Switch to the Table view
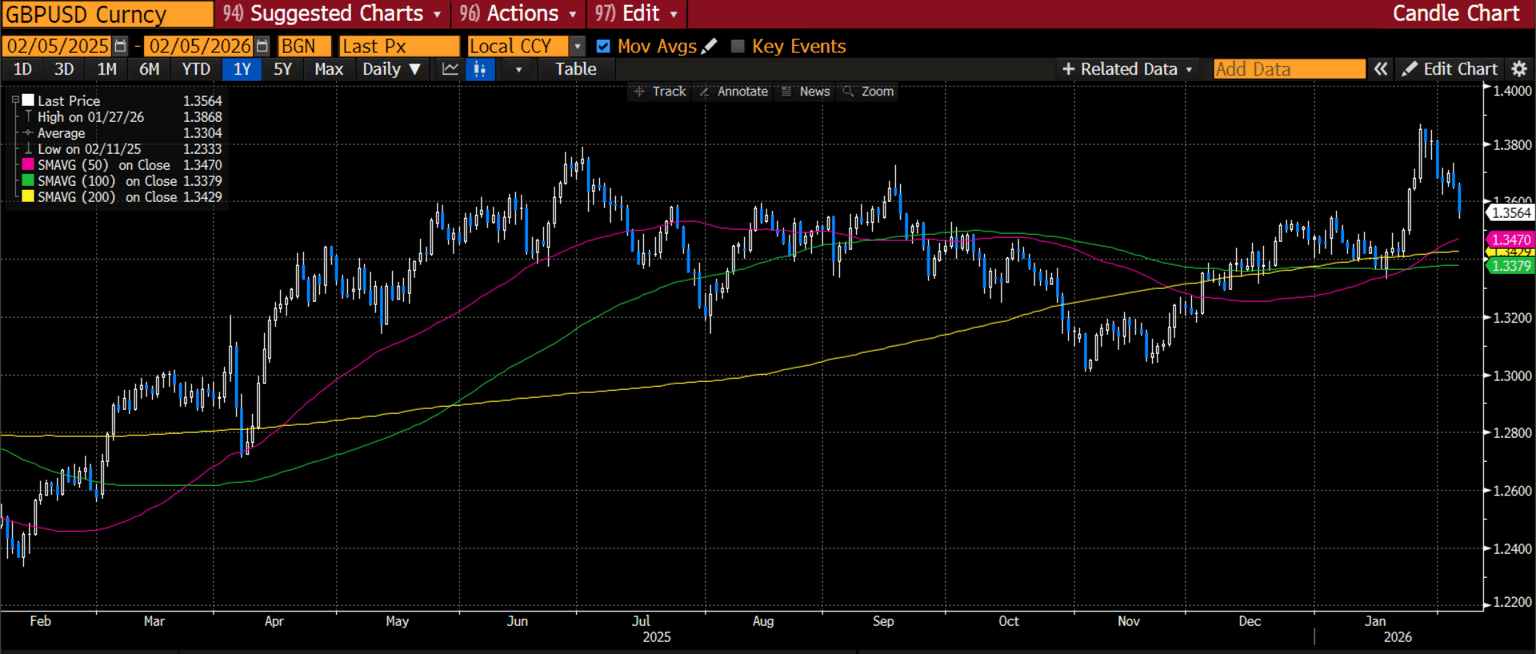Screen dimensions: 1536x654 point(575,69)
